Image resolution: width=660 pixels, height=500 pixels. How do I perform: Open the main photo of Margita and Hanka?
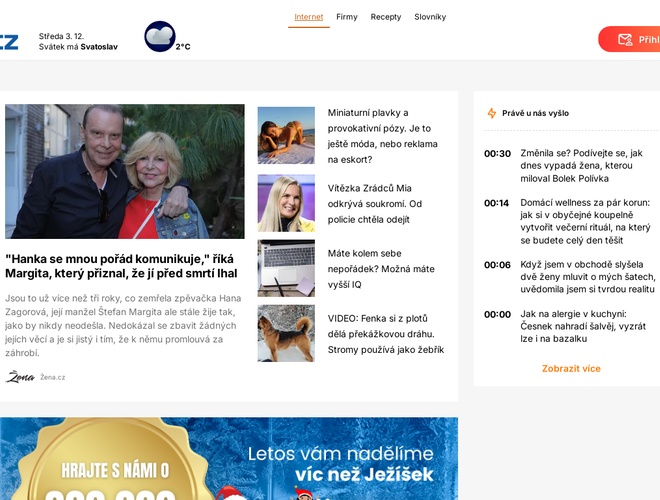click(125, 171)
